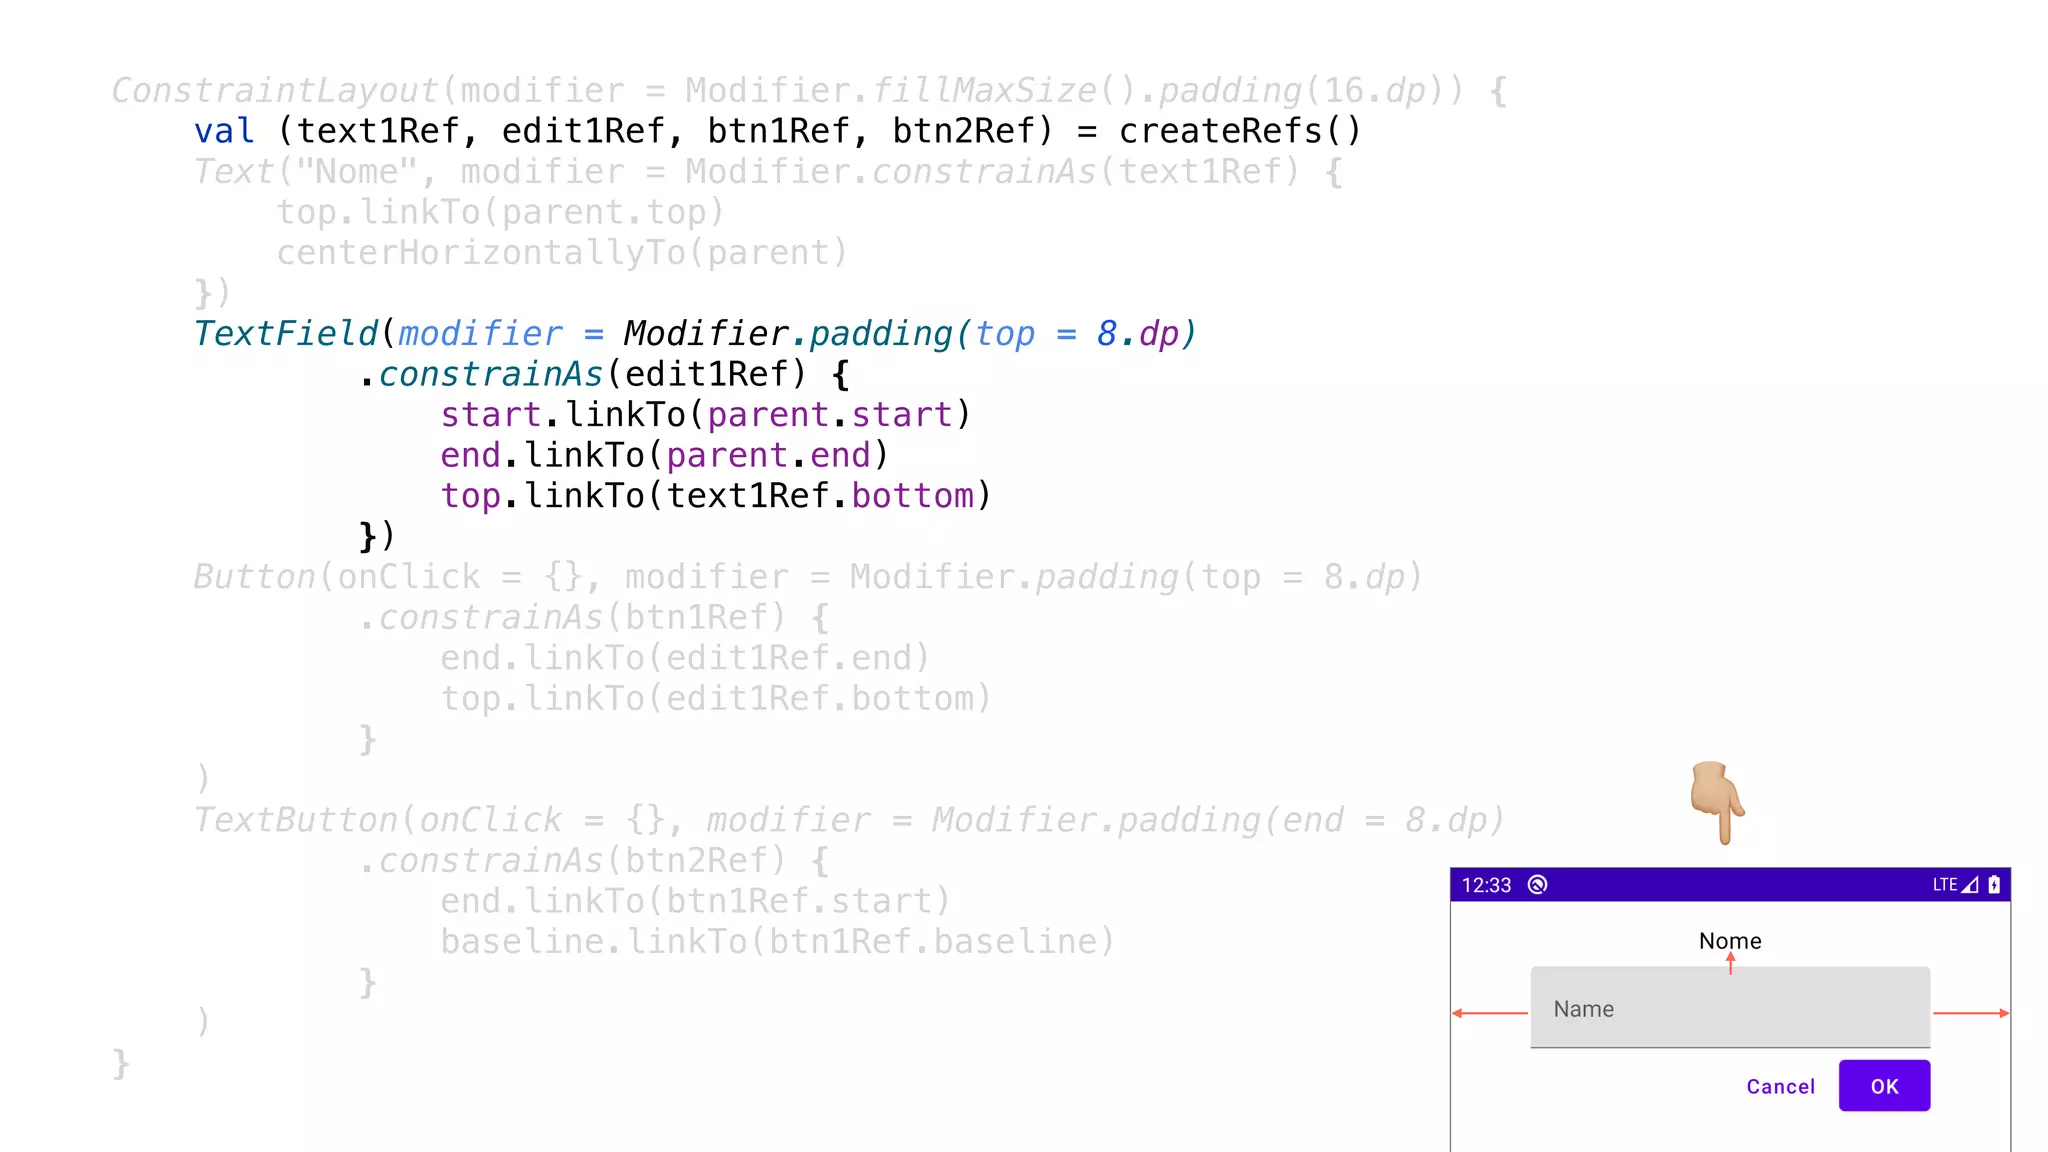Click the 12:33 clock in status bar

click(x=1486, y=885)
